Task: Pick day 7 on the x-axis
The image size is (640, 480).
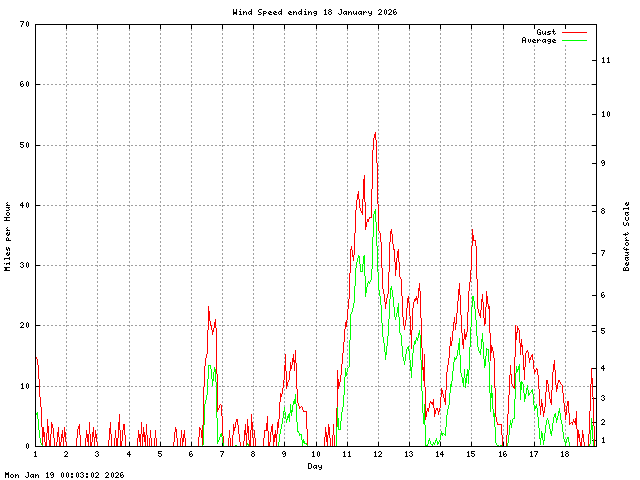Action: pos(222,455)
